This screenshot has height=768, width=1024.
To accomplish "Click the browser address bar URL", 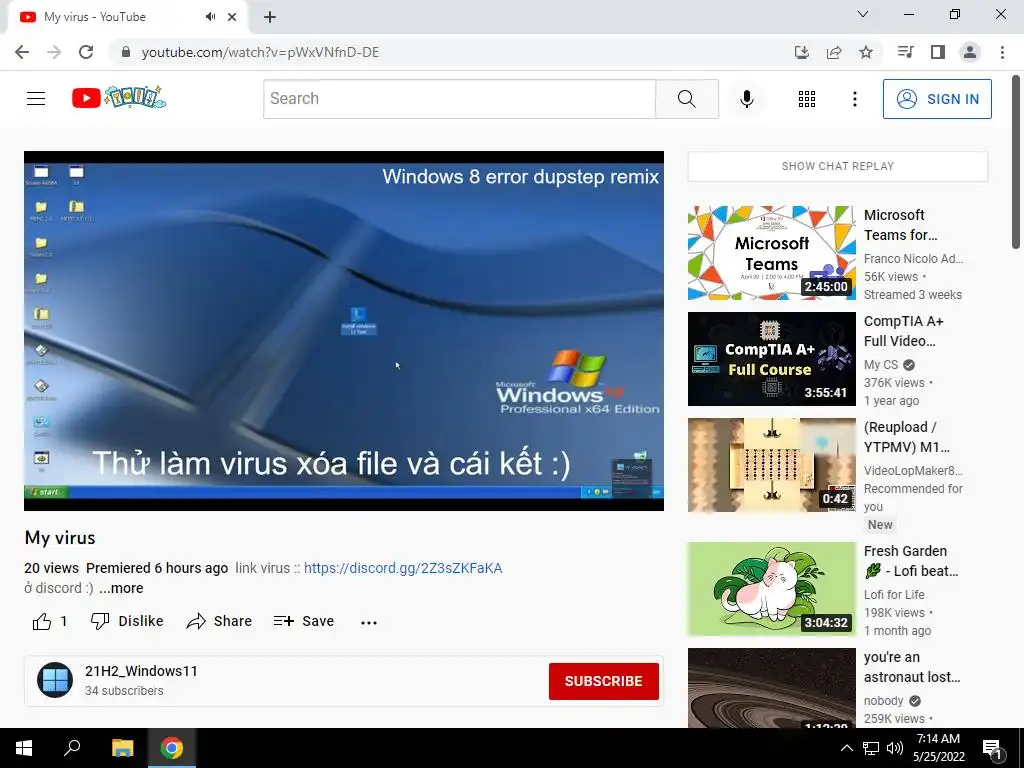I will click(x=260, y=52).
